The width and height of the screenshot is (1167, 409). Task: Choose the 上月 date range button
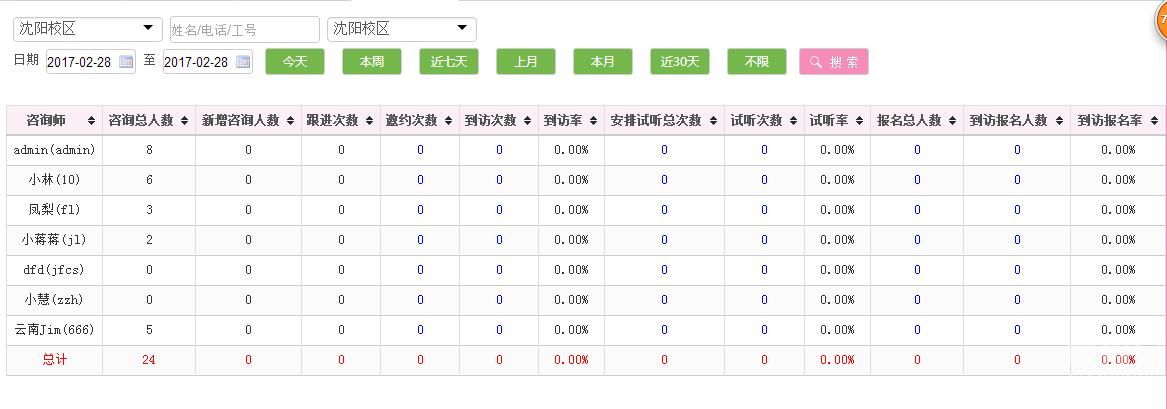525,62
